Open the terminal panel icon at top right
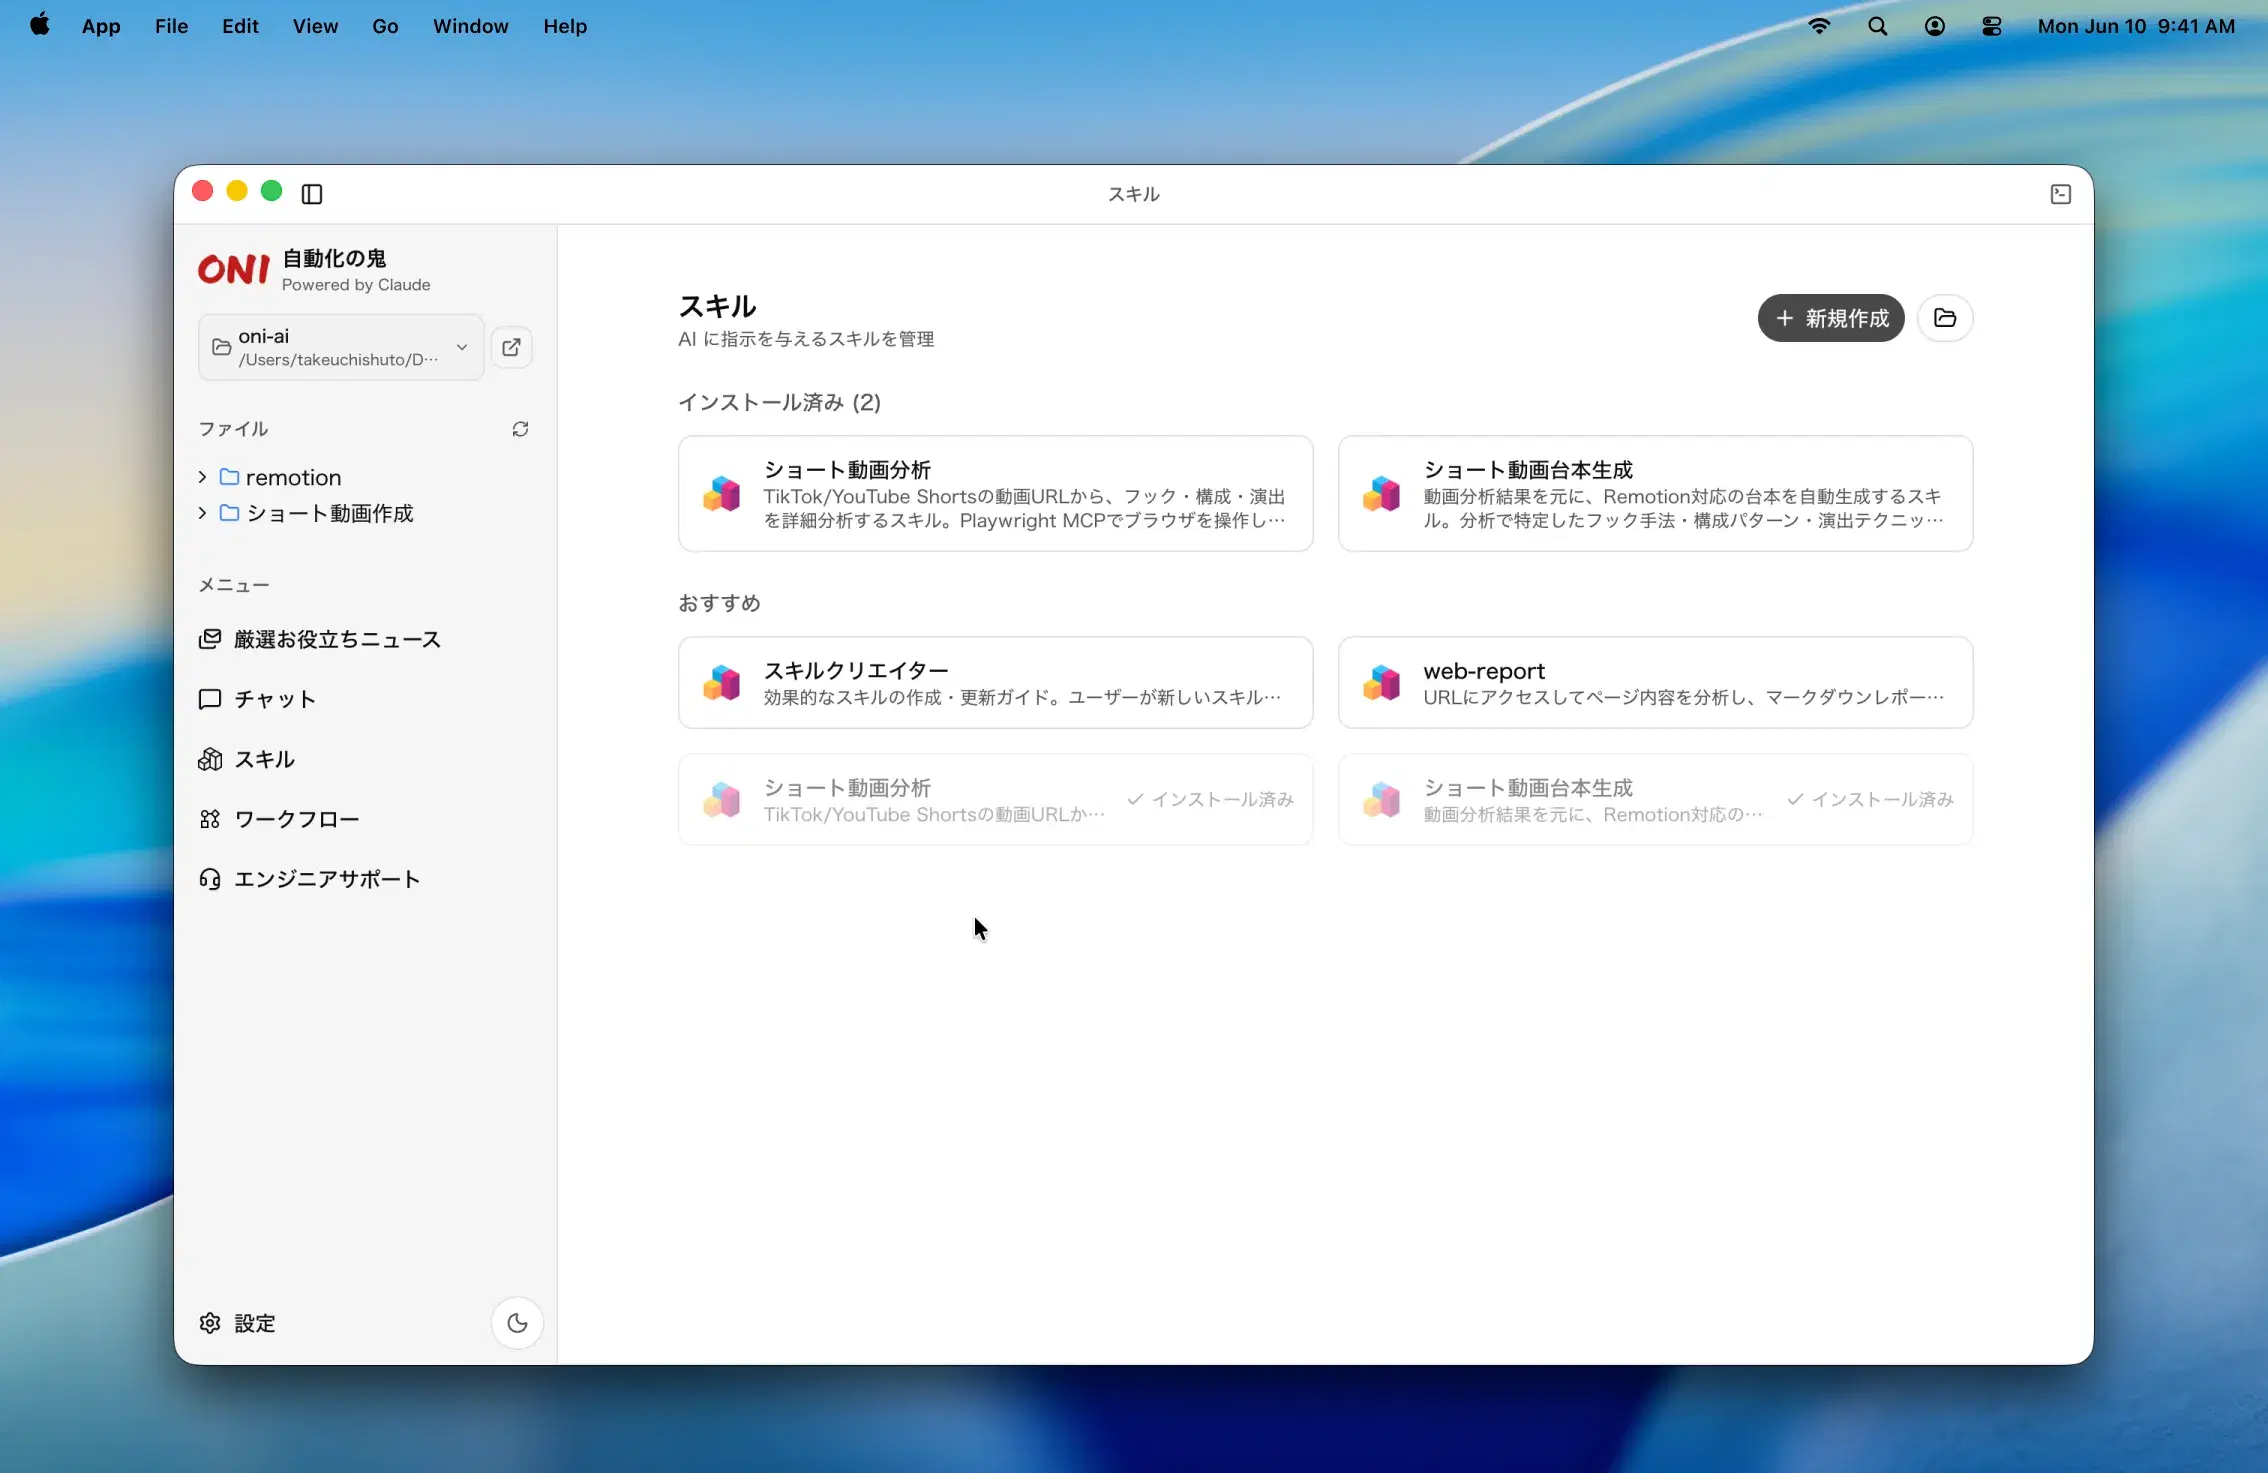 coord(2059,193)
